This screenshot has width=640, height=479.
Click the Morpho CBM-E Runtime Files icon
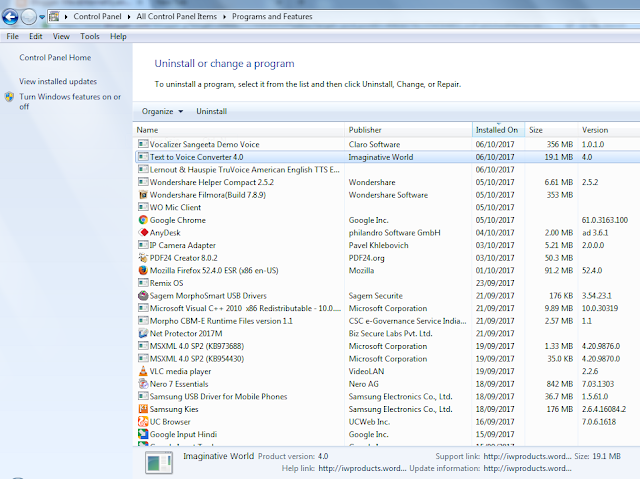click(143, 321)
